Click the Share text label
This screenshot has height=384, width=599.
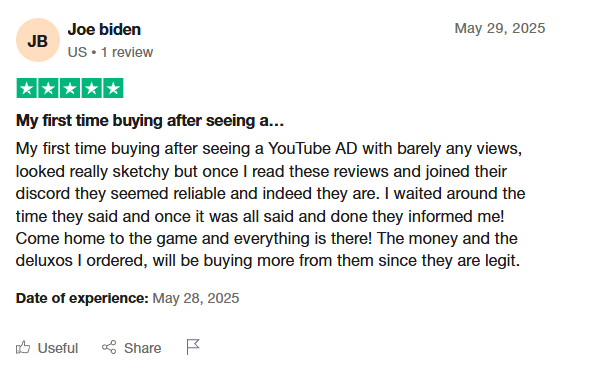tap(142, 348)
